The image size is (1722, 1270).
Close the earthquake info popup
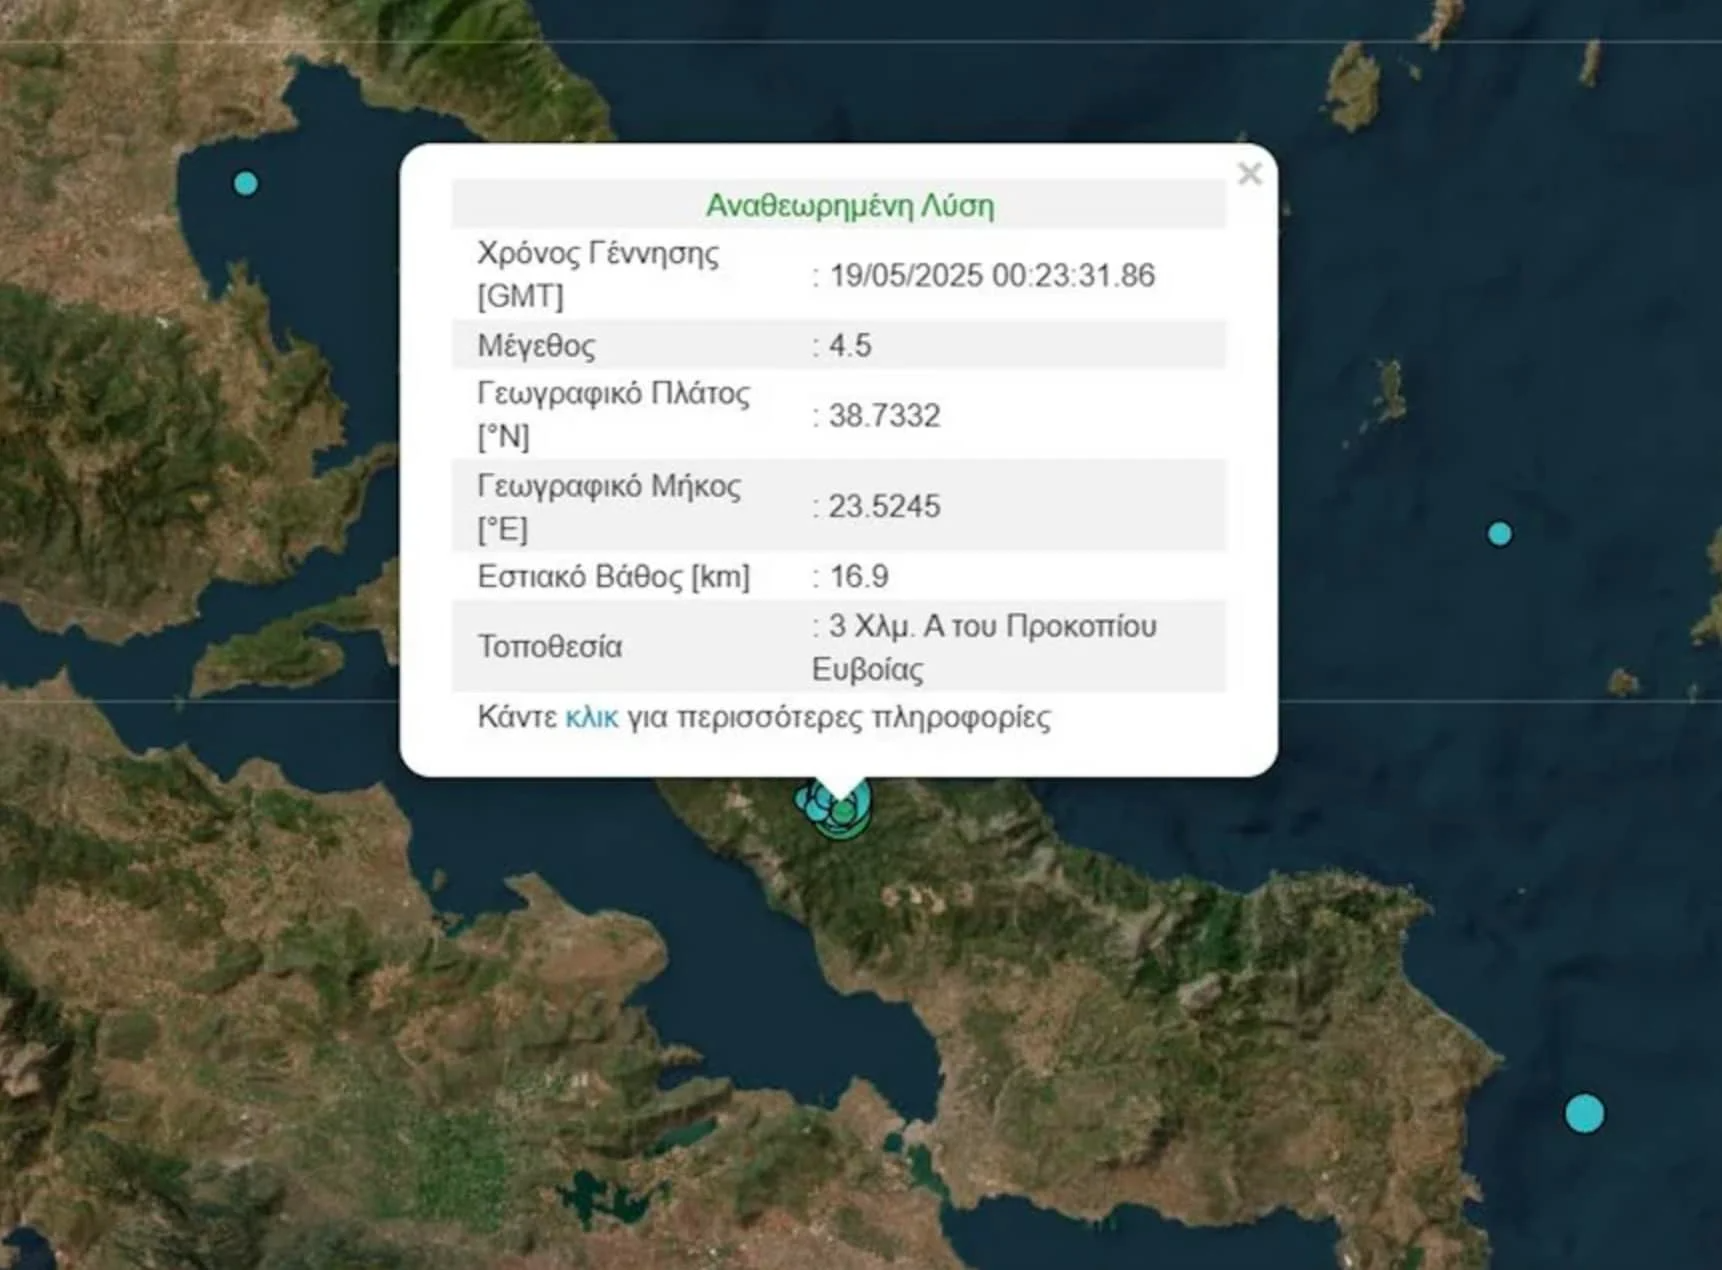tap(1249, 174)
